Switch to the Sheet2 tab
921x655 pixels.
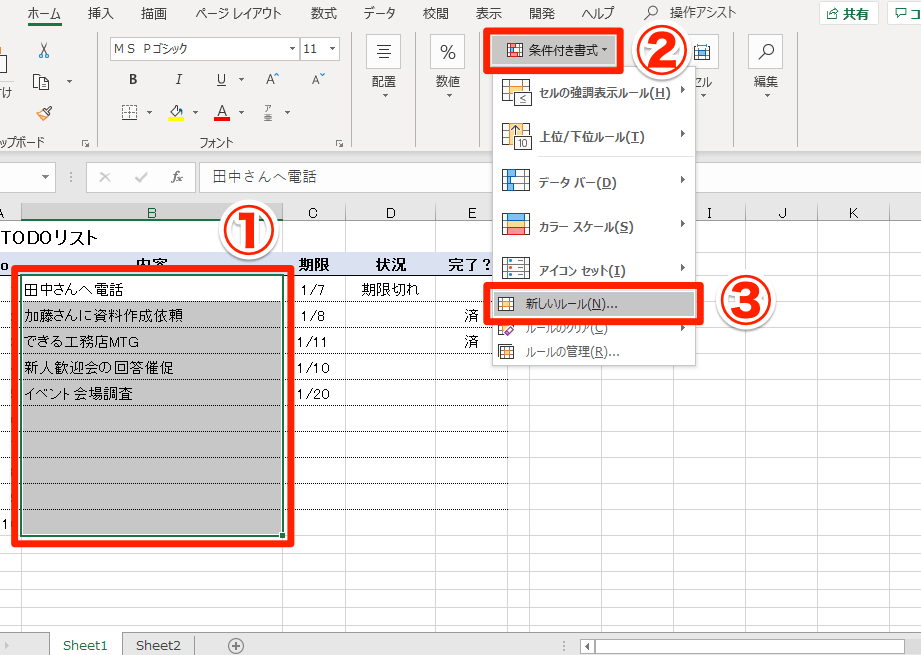(x=158, y=645)
